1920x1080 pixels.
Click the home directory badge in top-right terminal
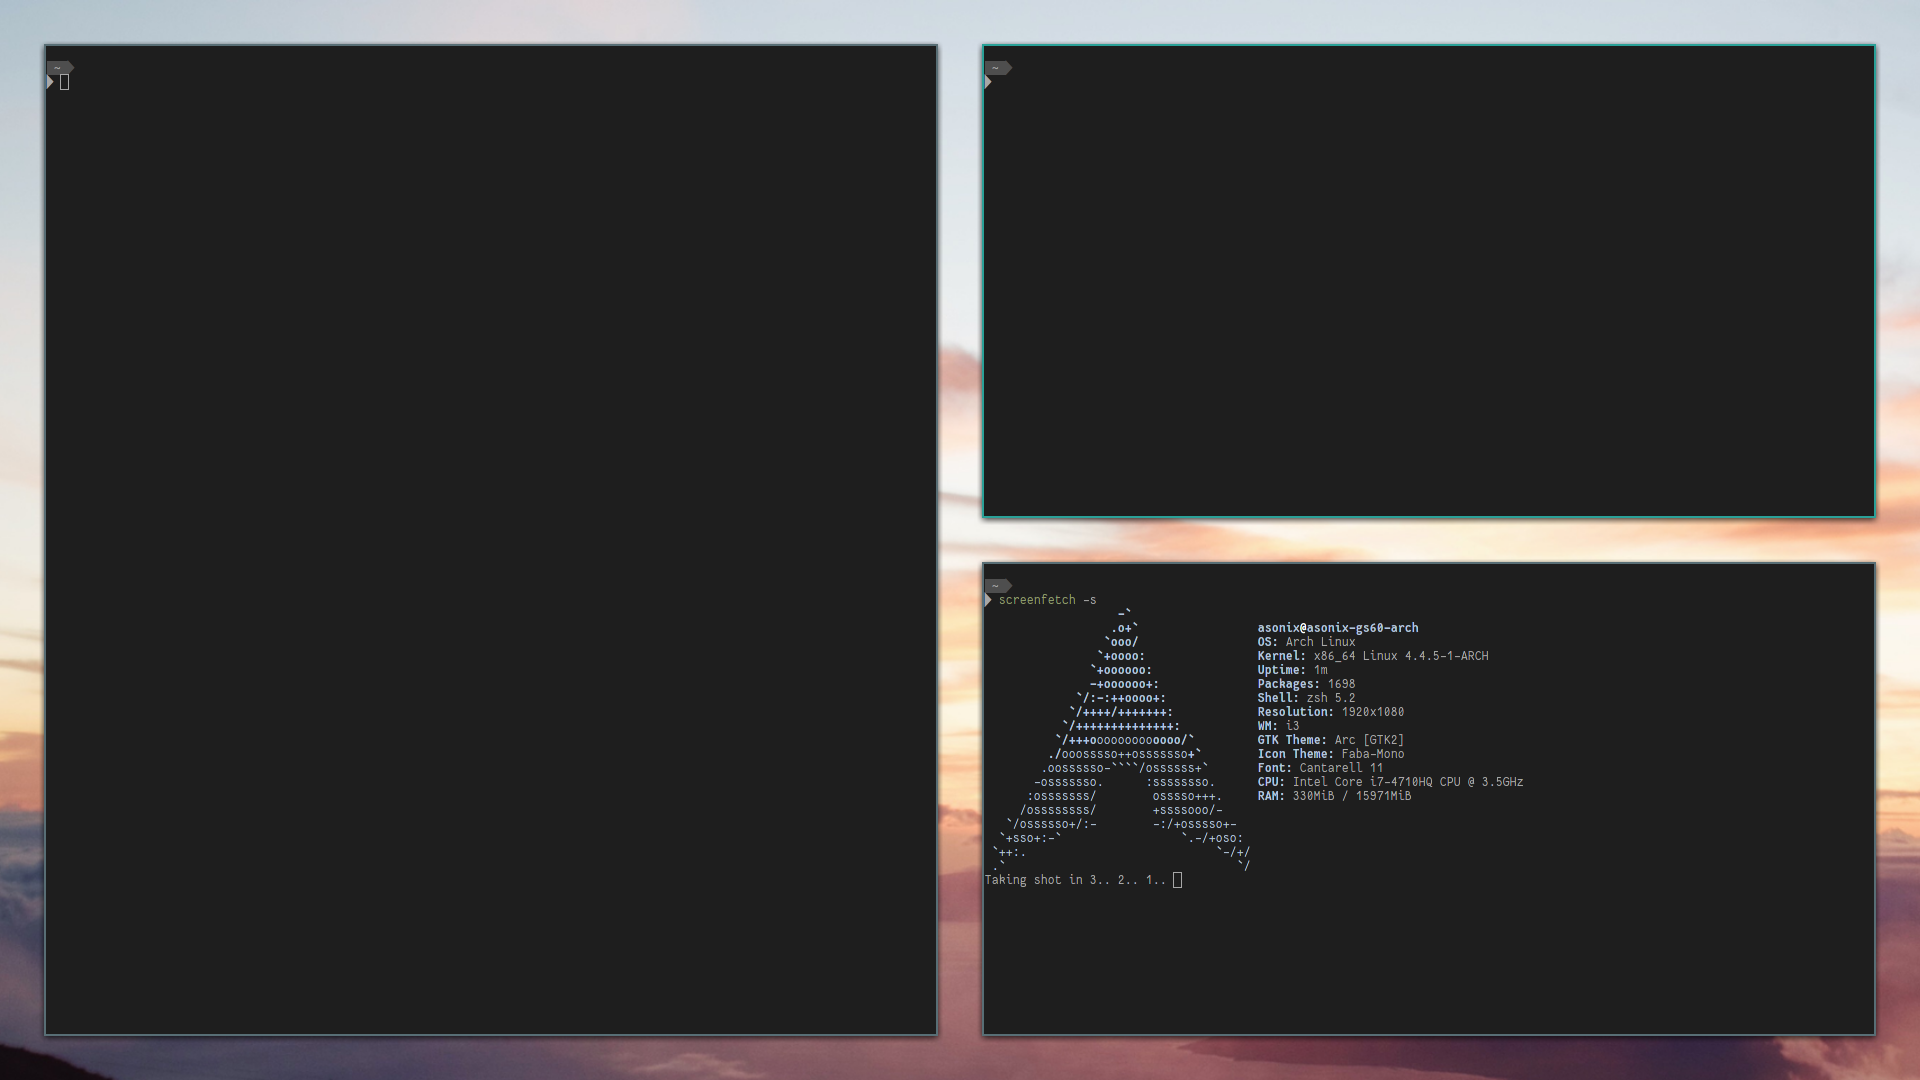click(997, 68)
